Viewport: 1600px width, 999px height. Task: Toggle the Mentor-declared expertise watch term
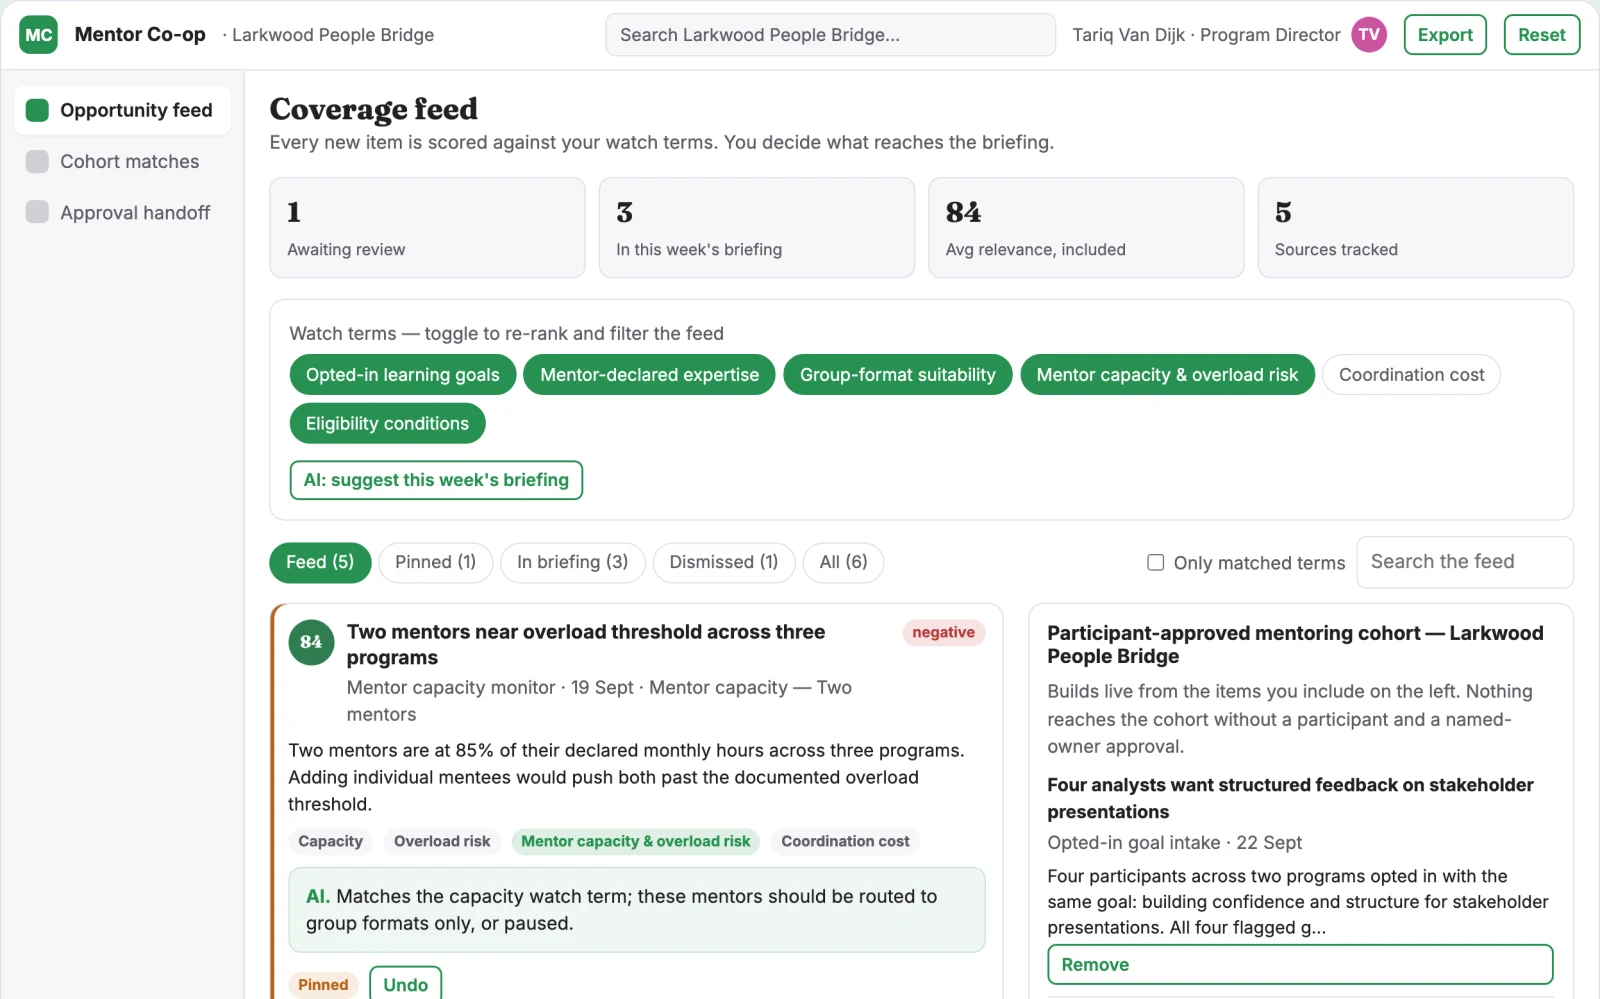[649, 375]
